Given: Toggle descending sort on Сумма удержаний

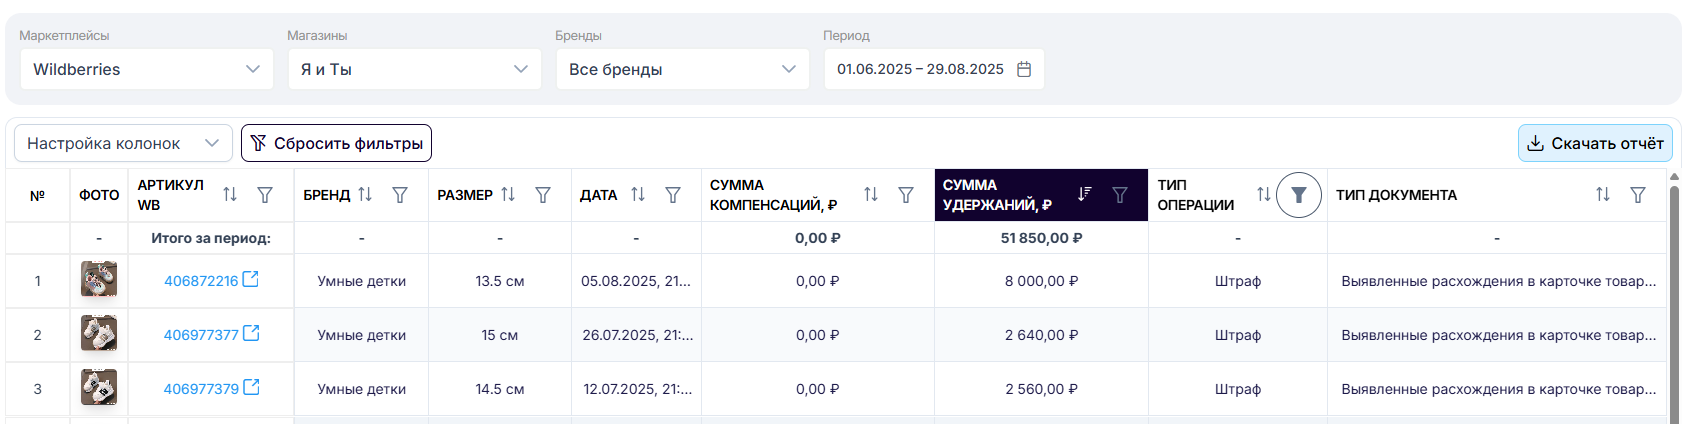Looking at the screenshot, I should pyautogui.click(x=1084, y=194).
